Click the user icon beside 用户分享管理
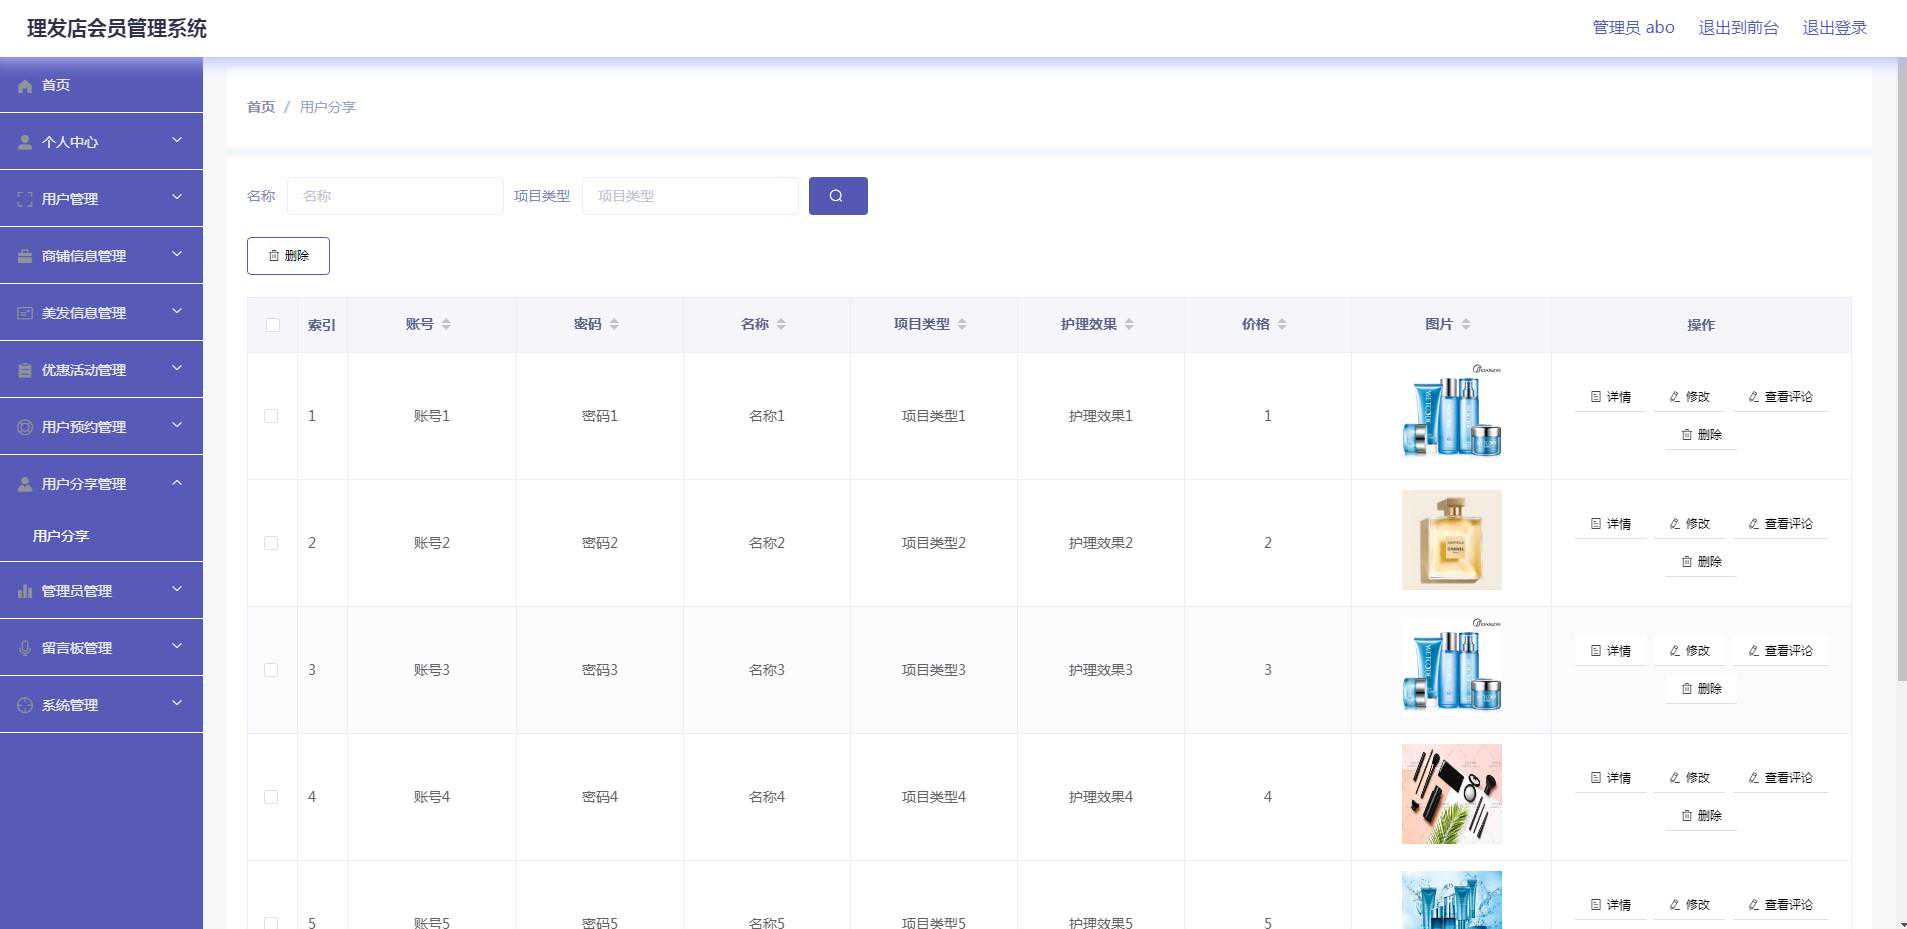The image size is (1907, 929). [25, 484]
